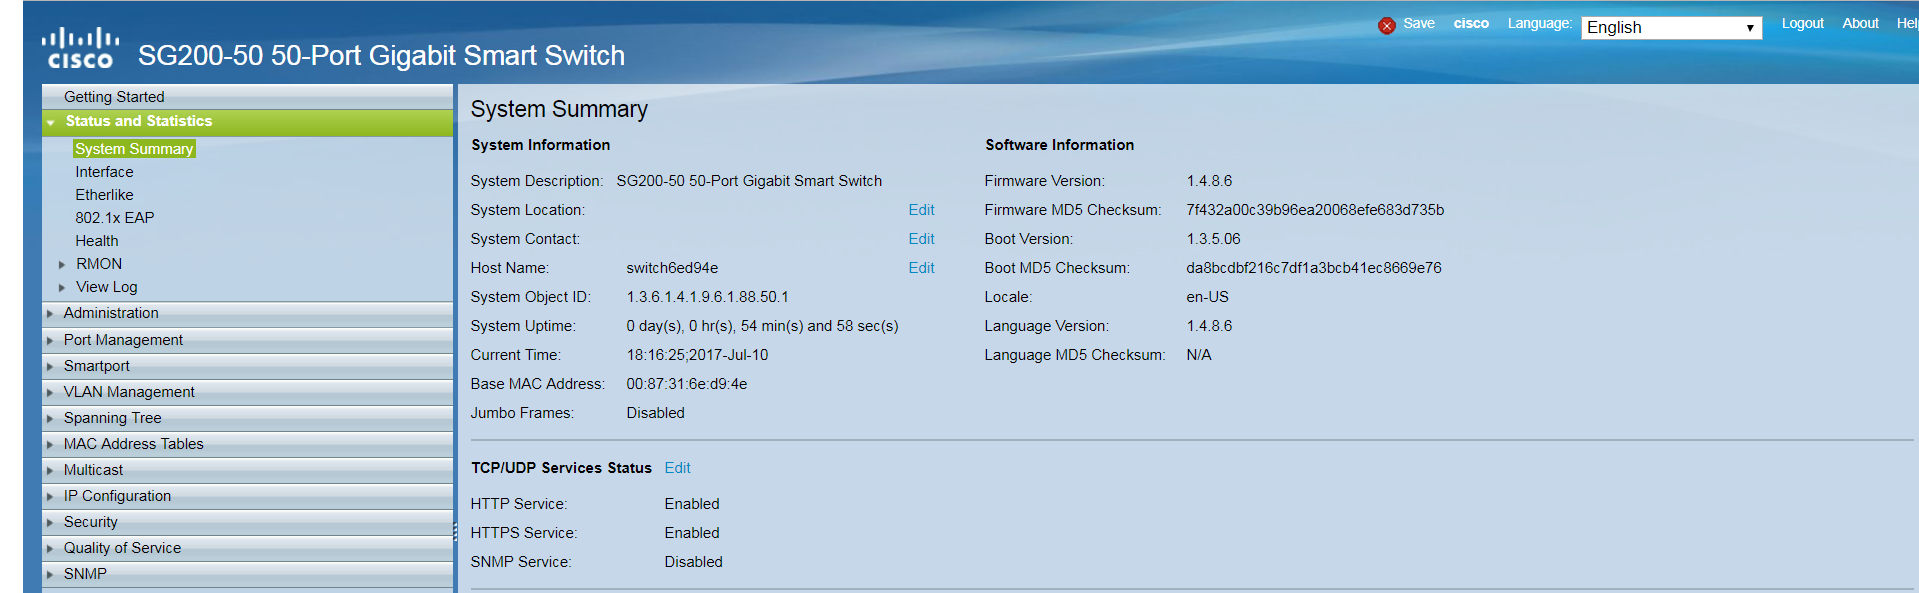The image size is (1919, 593).
Task: Click the Firmware MD5 Checksum value
Action: pos(1315,210)
